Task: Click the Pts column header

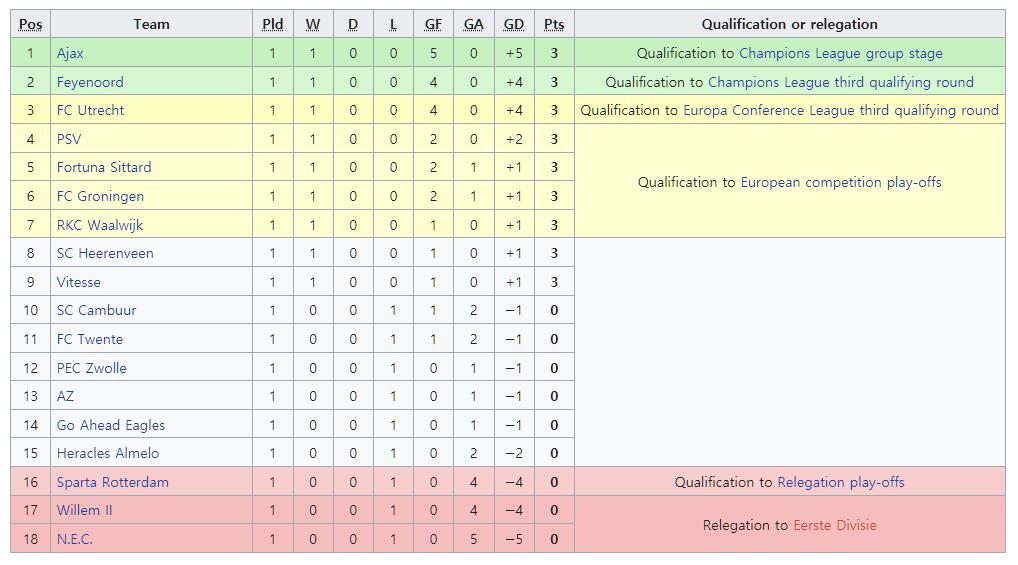Action: (x=554, y=25)
